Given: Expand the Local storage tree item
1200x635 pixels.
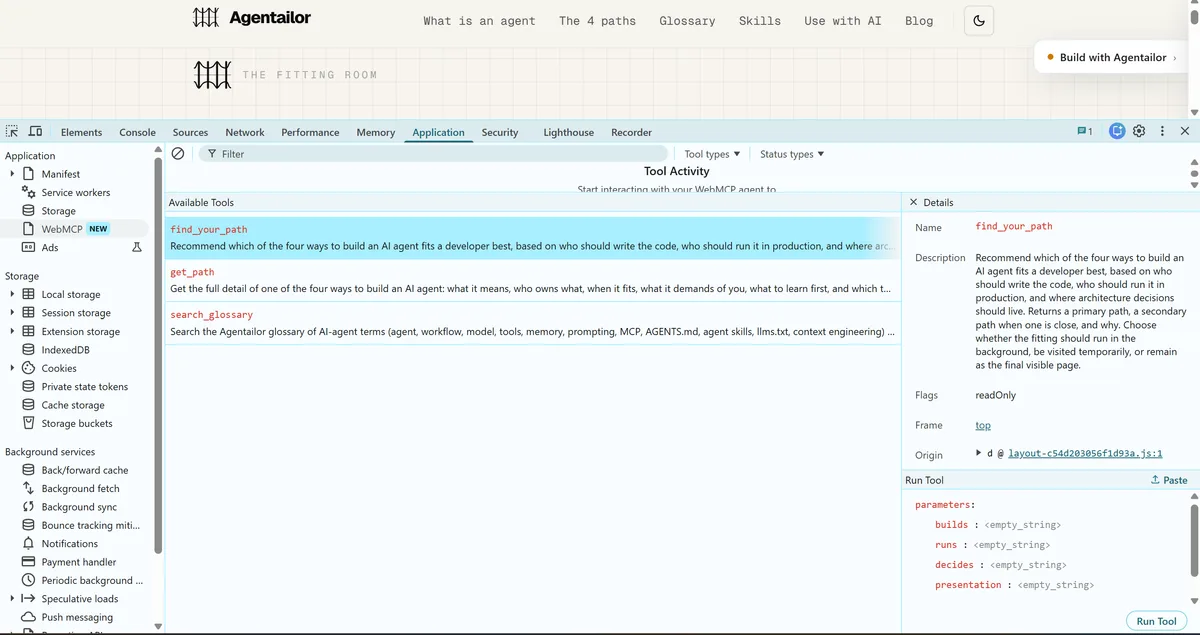Looking at the screenshot, I should [12, 294].
